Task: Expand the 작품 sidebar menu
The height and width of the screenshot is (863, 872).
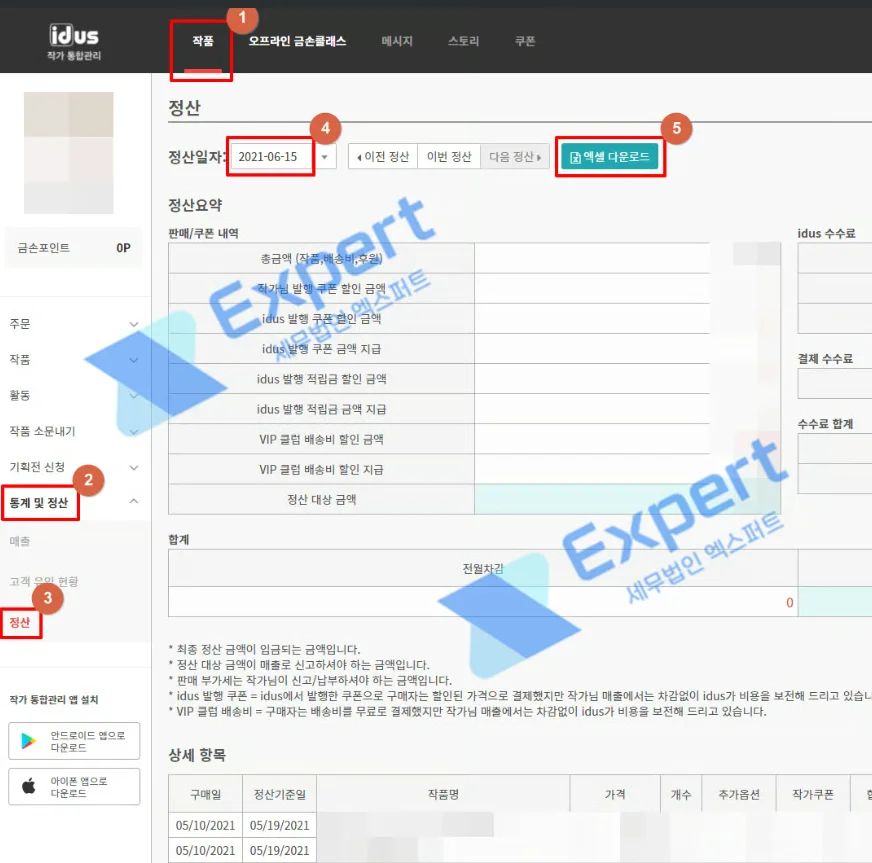Action: 73,360
